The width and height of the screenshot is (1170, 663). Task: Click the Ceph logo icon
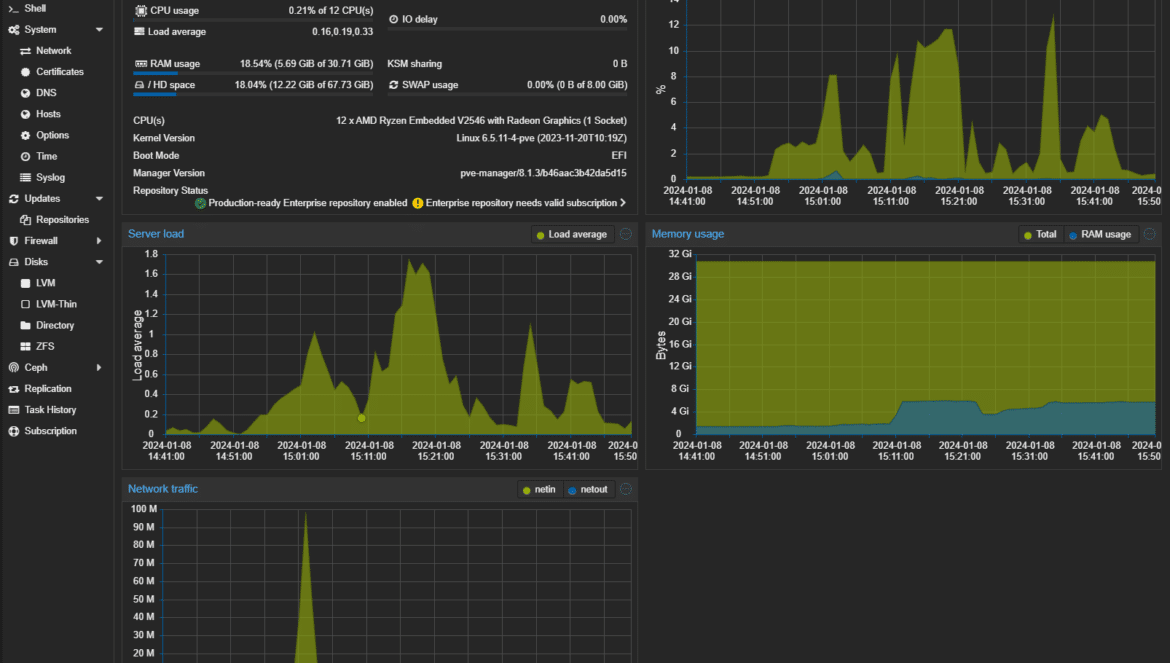point(13,368)
